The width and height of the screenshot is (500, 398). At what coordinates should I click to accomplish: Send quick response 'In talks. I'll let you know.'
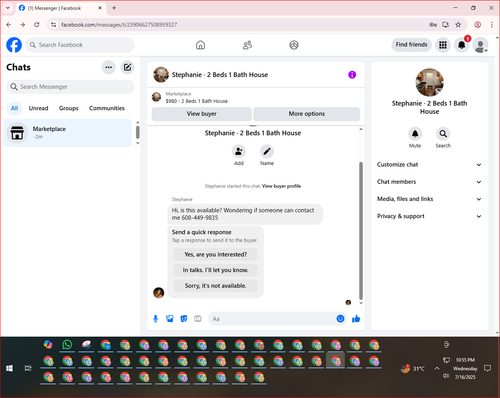point(216,270)
